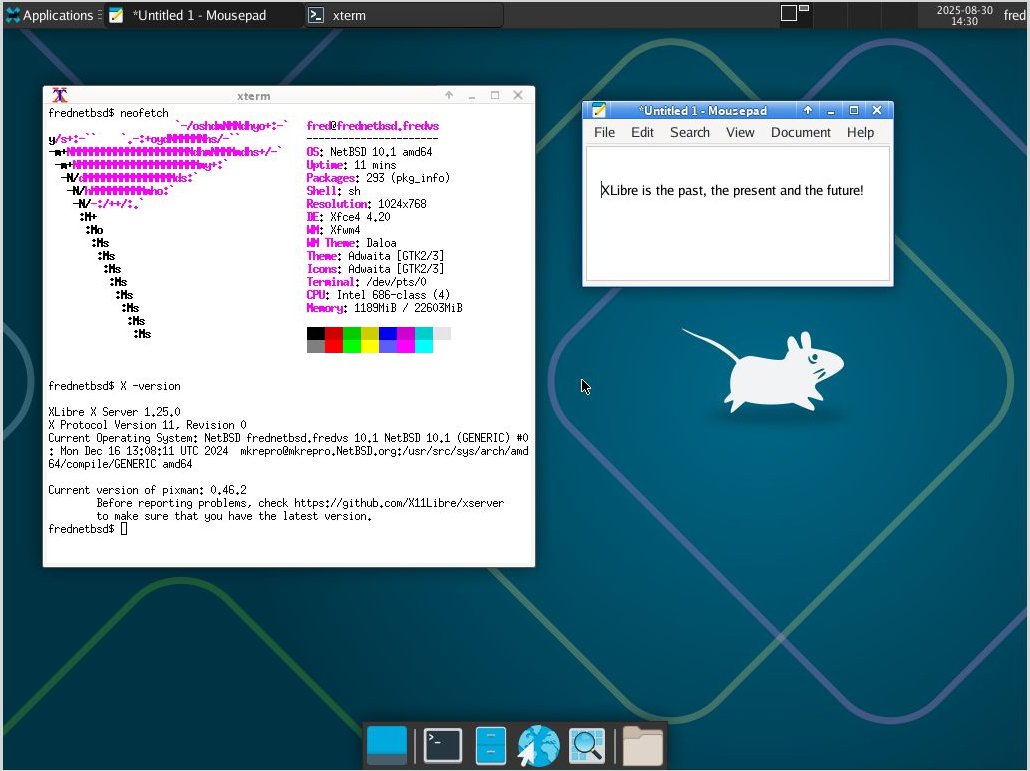
Task: Open the file manager cabinet icon in dock
Action: coord(490,745)
